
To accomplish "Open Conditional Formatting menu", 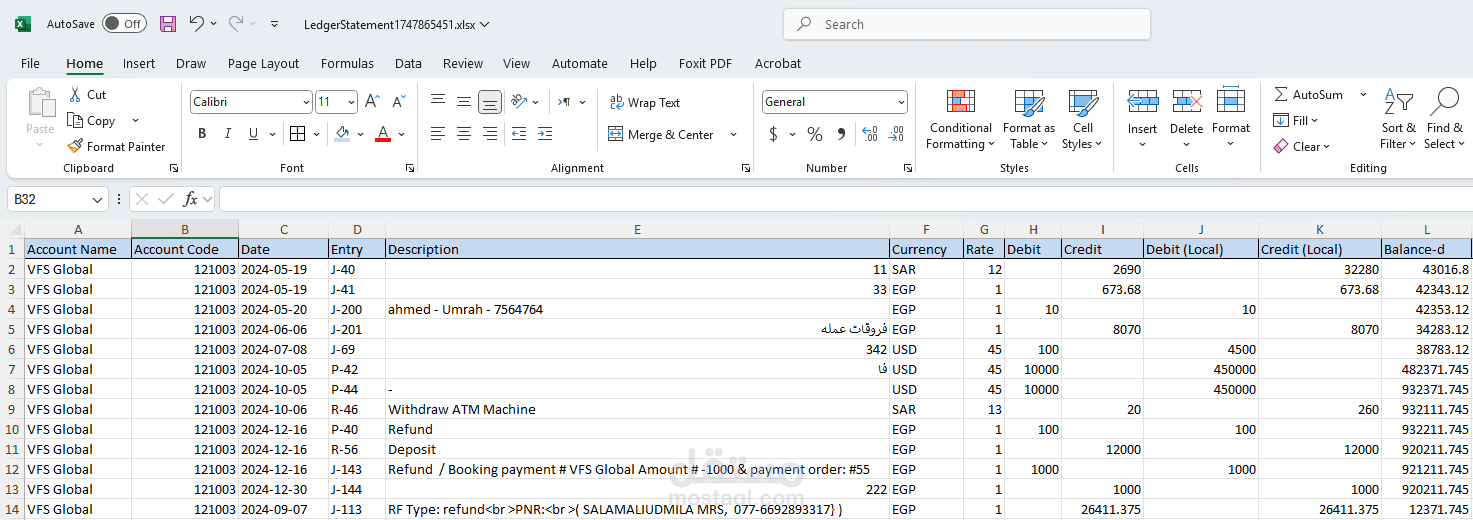I will 960,119.
